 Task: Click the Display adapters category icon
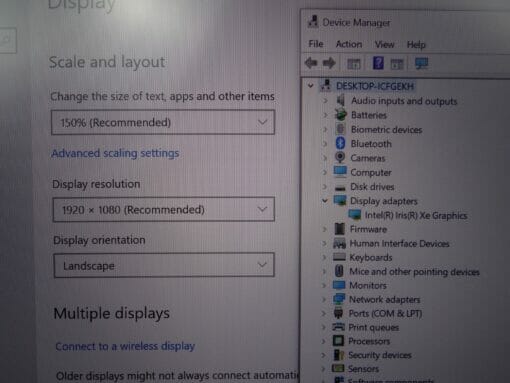340,200
